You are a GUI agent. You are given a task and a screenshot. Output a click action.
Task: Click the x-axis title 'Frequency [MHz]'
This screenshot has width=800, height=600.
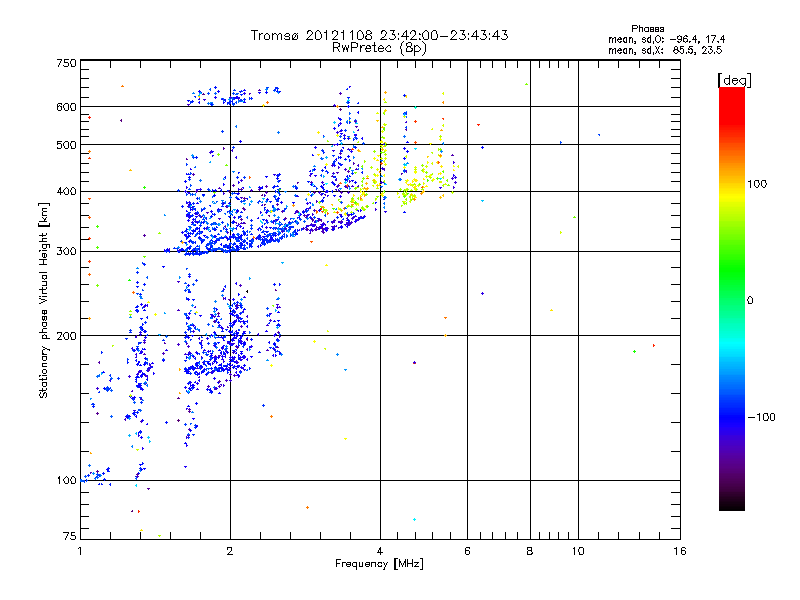[x=379, y=564]
